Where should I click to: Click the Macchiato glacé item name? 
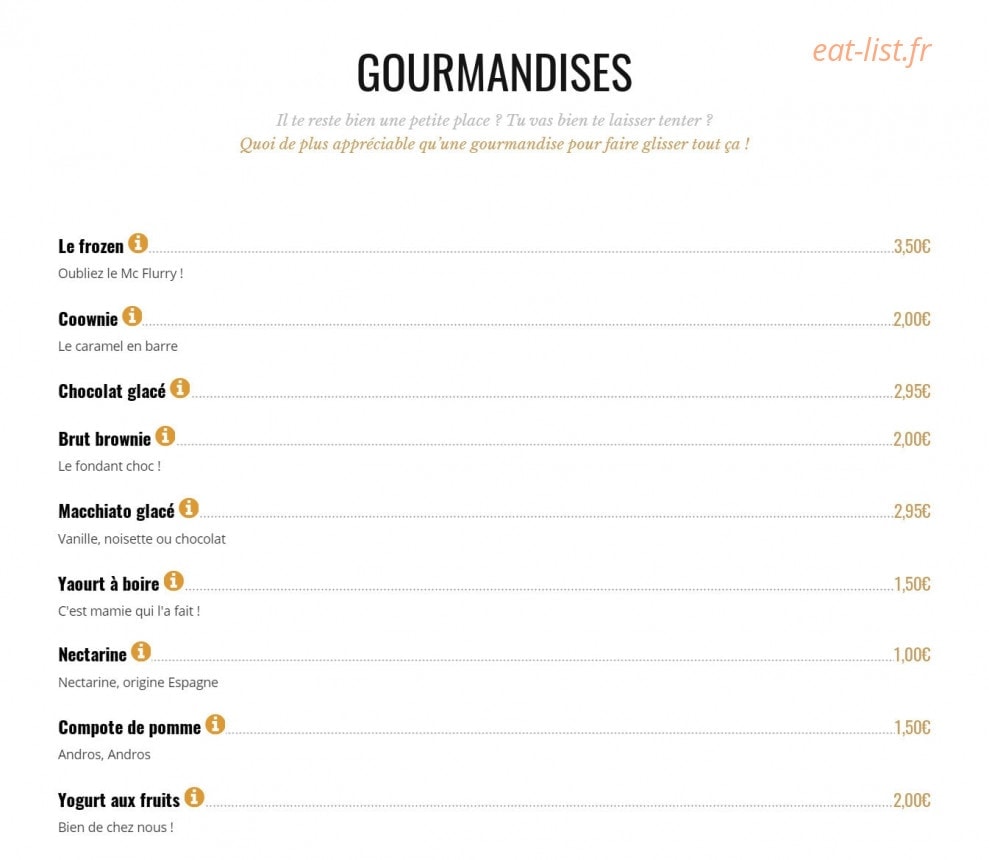coord(116,511)
